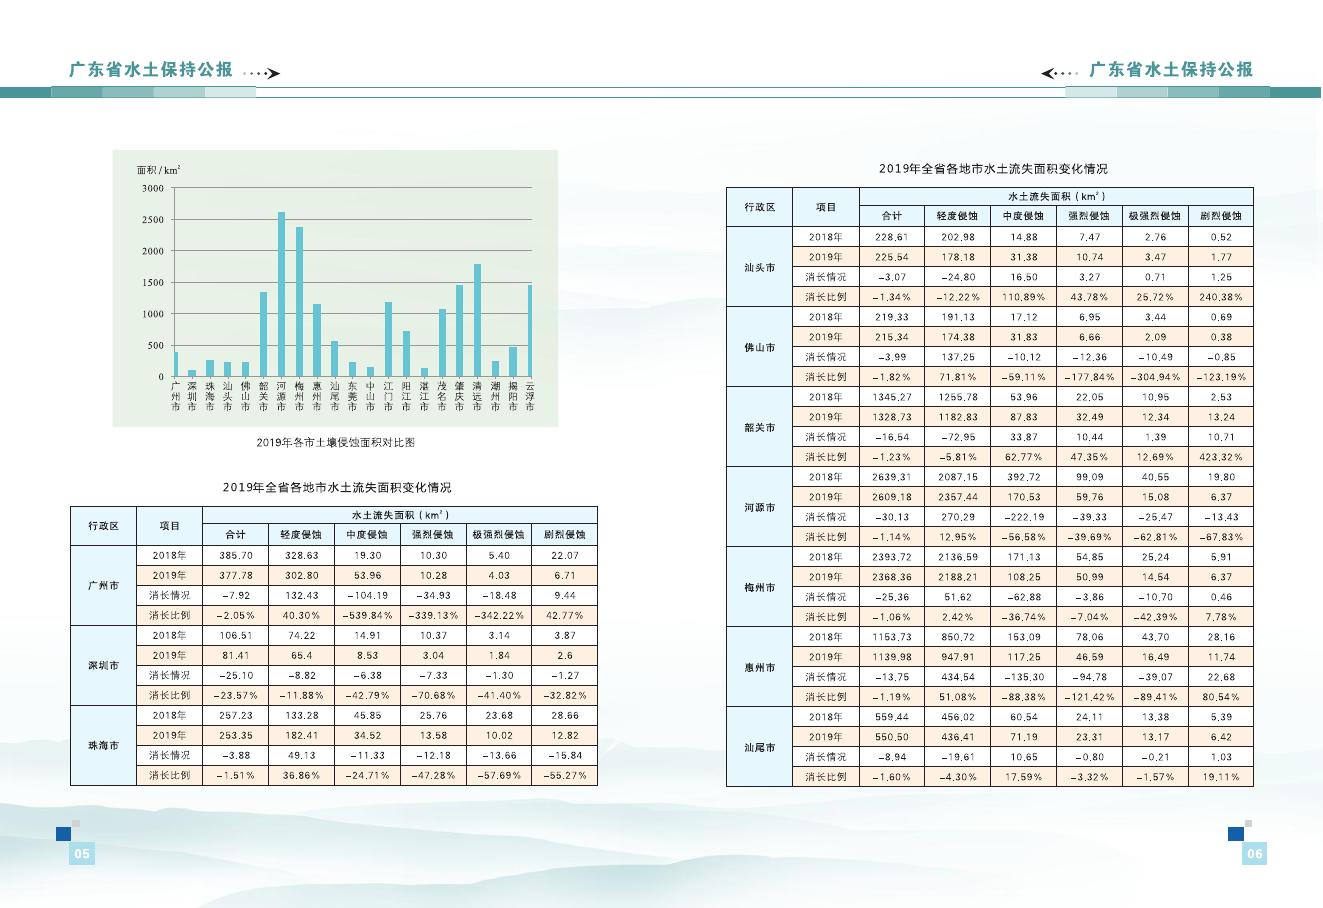Click the 3000 tick label on the chart

152,188
